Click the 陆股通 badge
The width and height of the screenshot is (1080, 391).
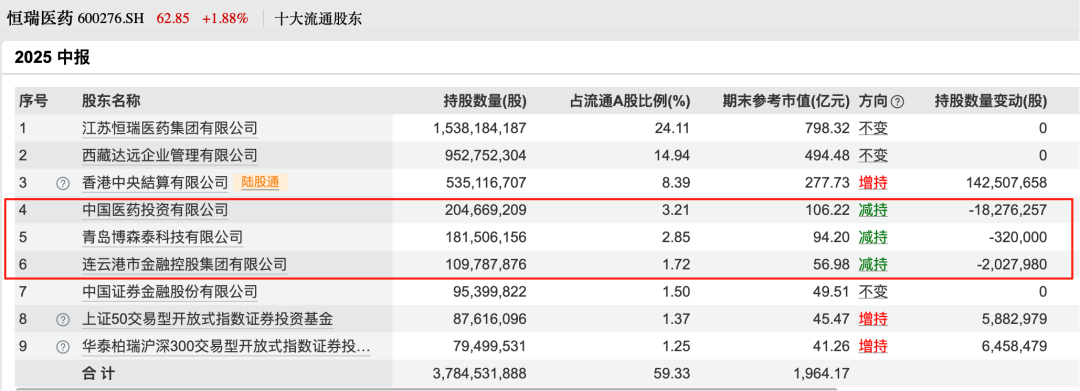click(x=260, y=182)
